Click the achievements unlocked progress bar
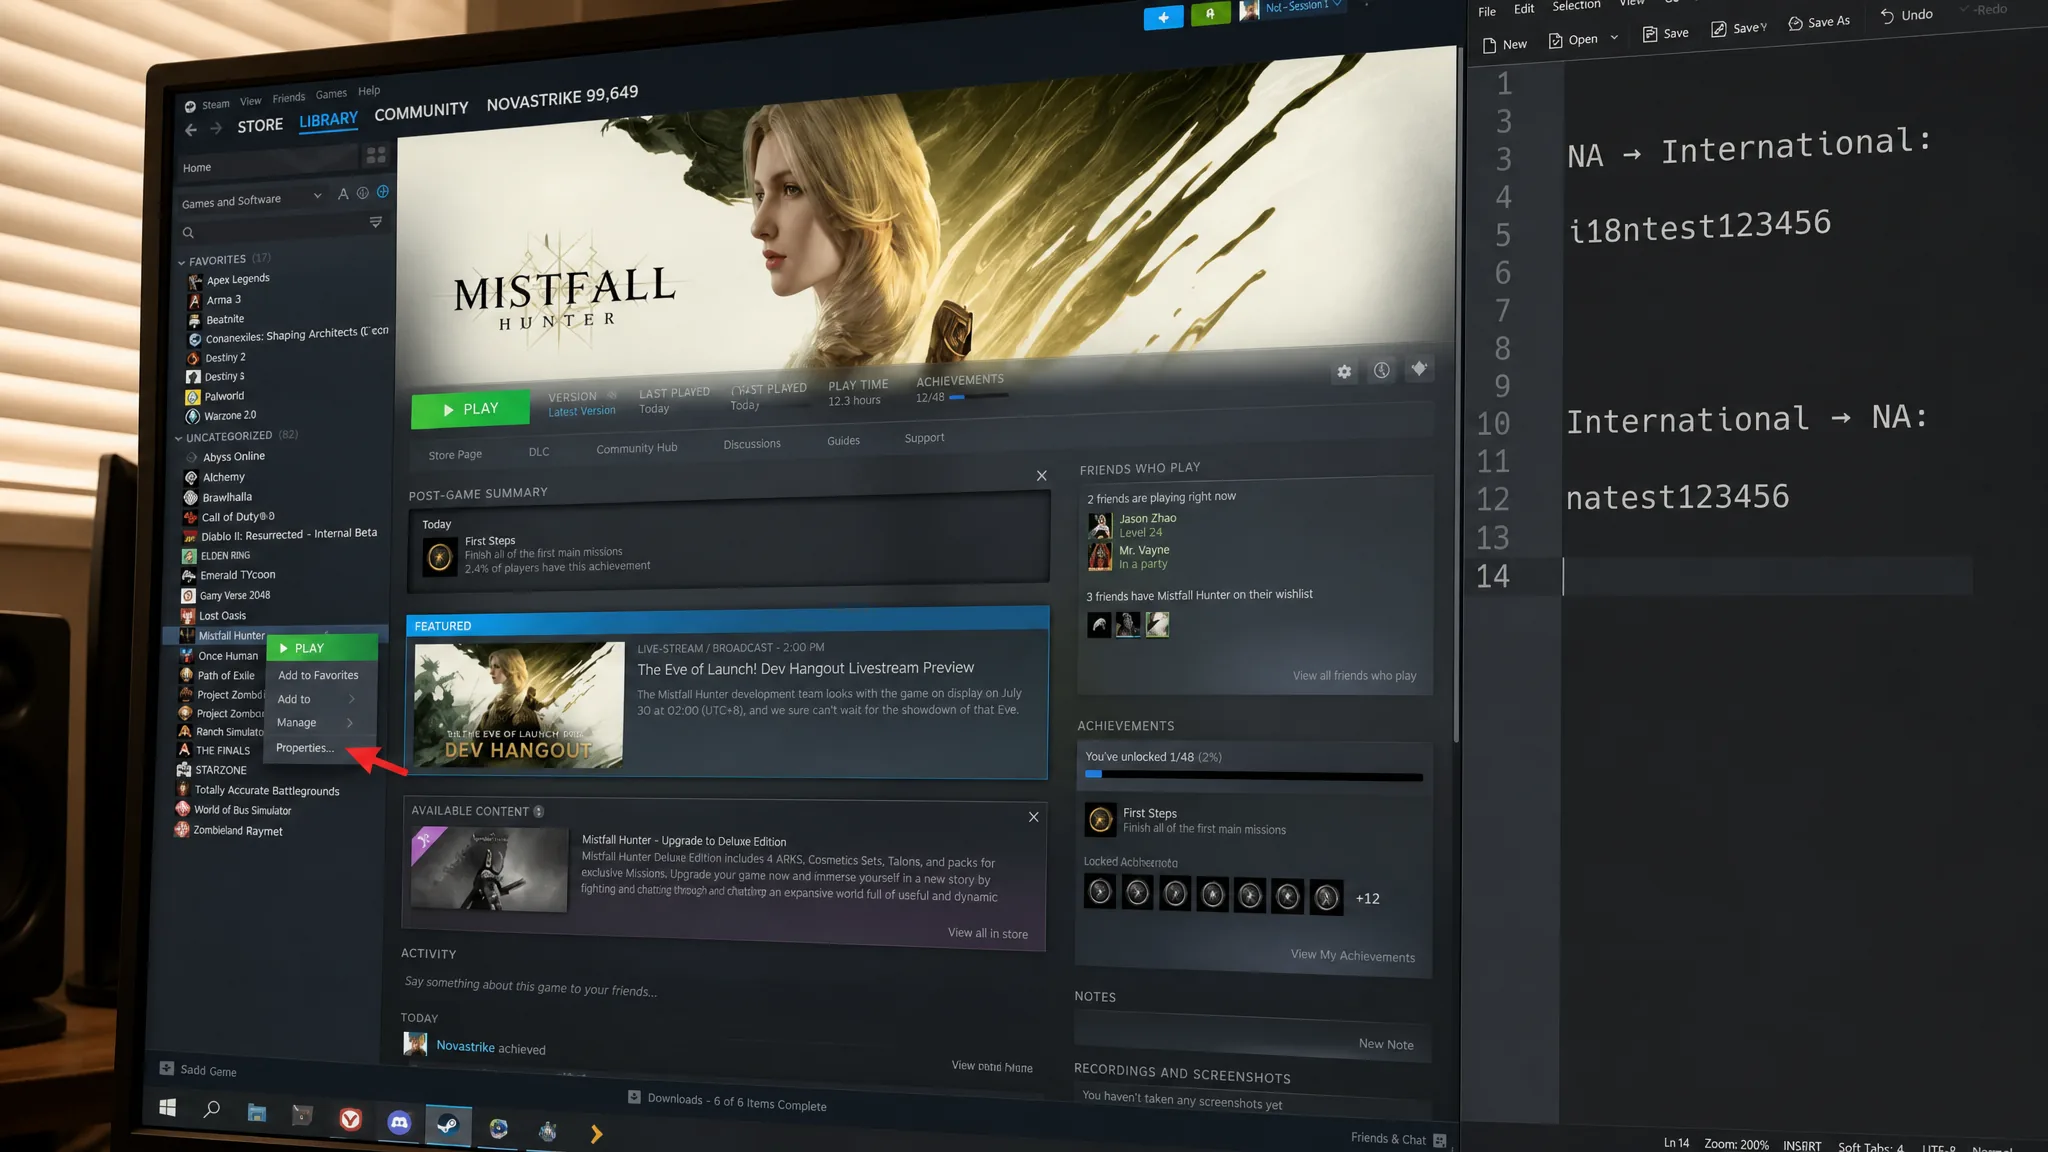This screenshot has width=2048, height=1152. click(1254, 776)
